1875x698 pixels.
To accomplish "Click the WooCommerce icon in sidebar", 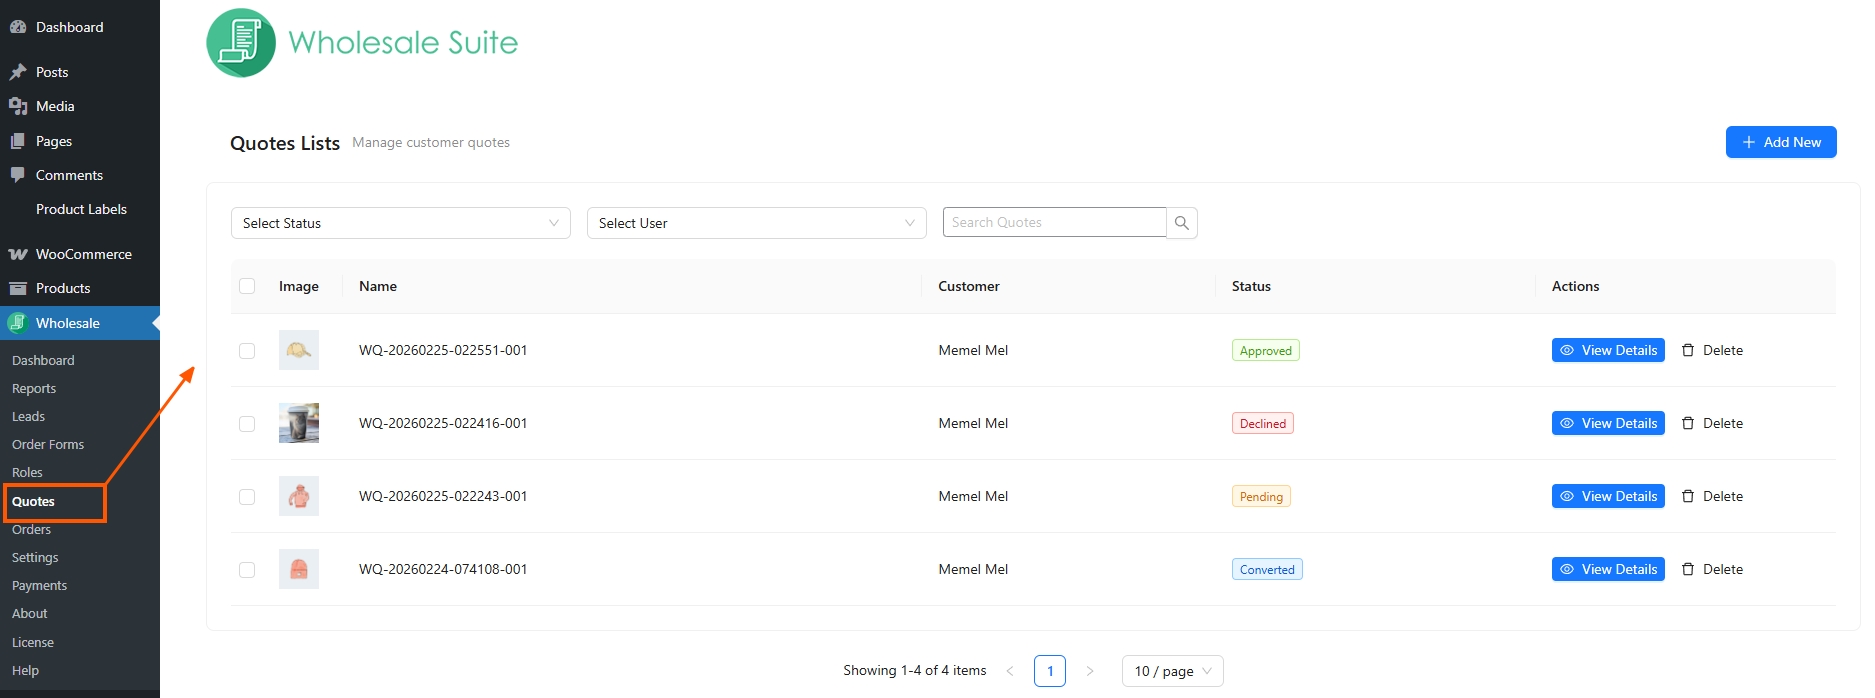I will [18, 254].
